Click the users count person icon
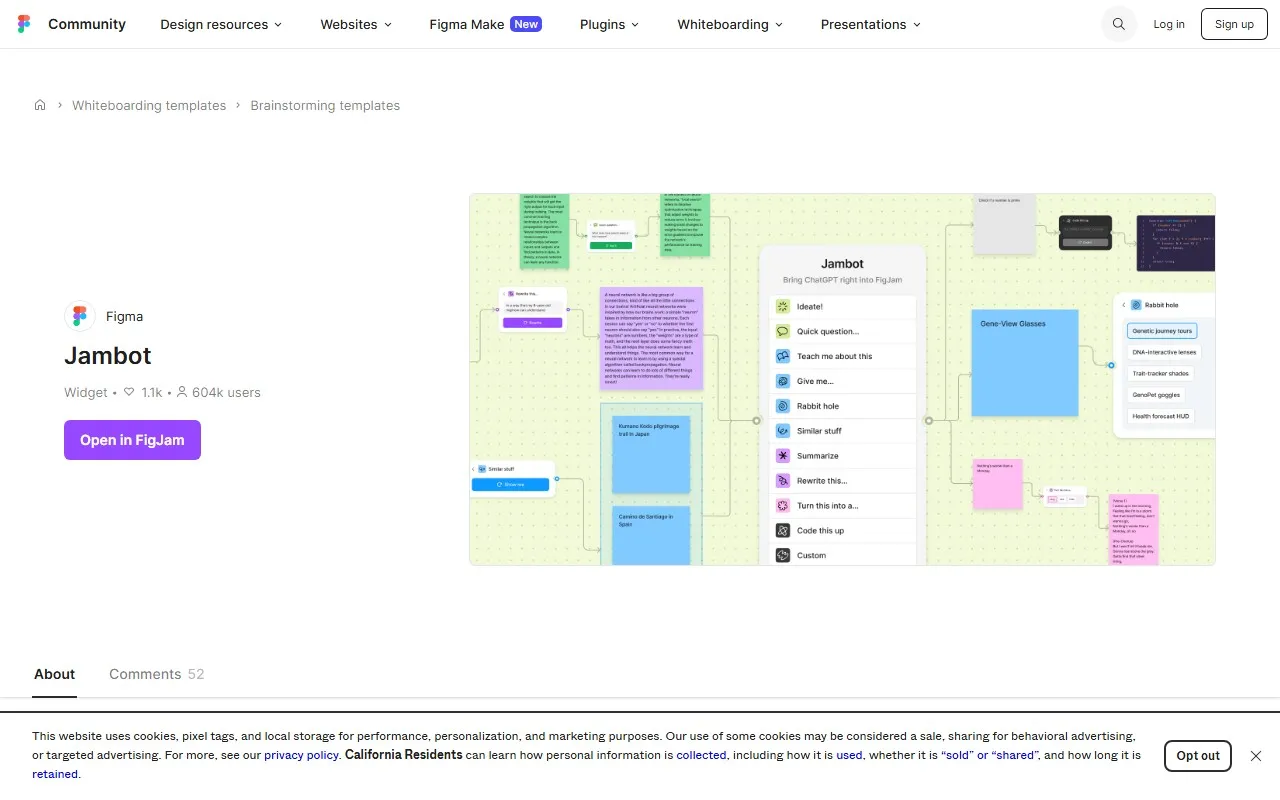This screenshot has height=800, width=1280. [x=182, y=393]
